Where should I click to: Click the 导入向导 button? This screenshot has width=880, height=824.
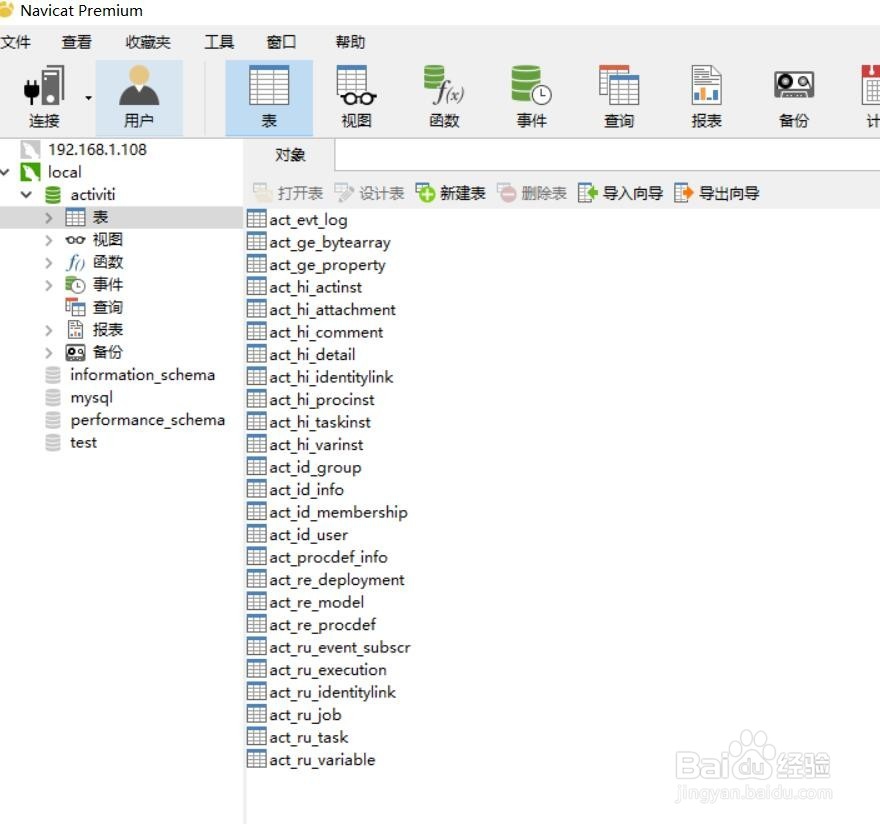(620, 194)
